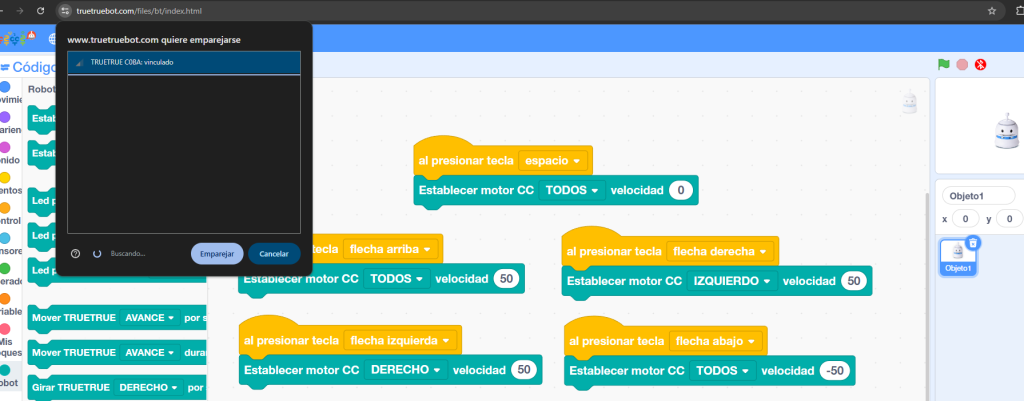Open TODOS dropdown in the velocidad -50 block
1024x401 pixels.
722,370
